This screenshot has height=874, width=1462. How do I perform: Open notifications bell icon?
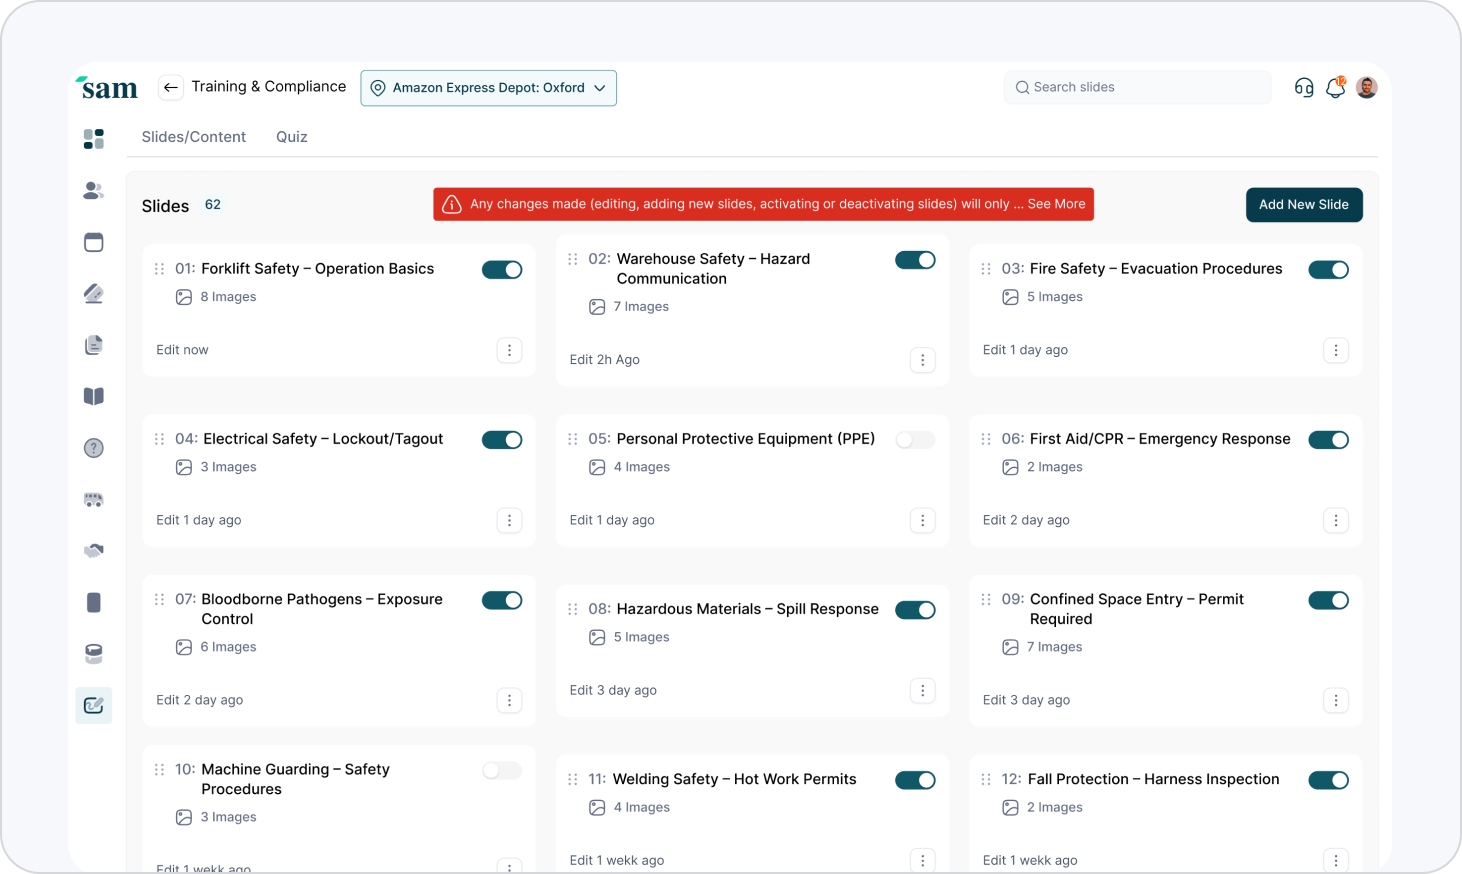(x=1335, y=88)
